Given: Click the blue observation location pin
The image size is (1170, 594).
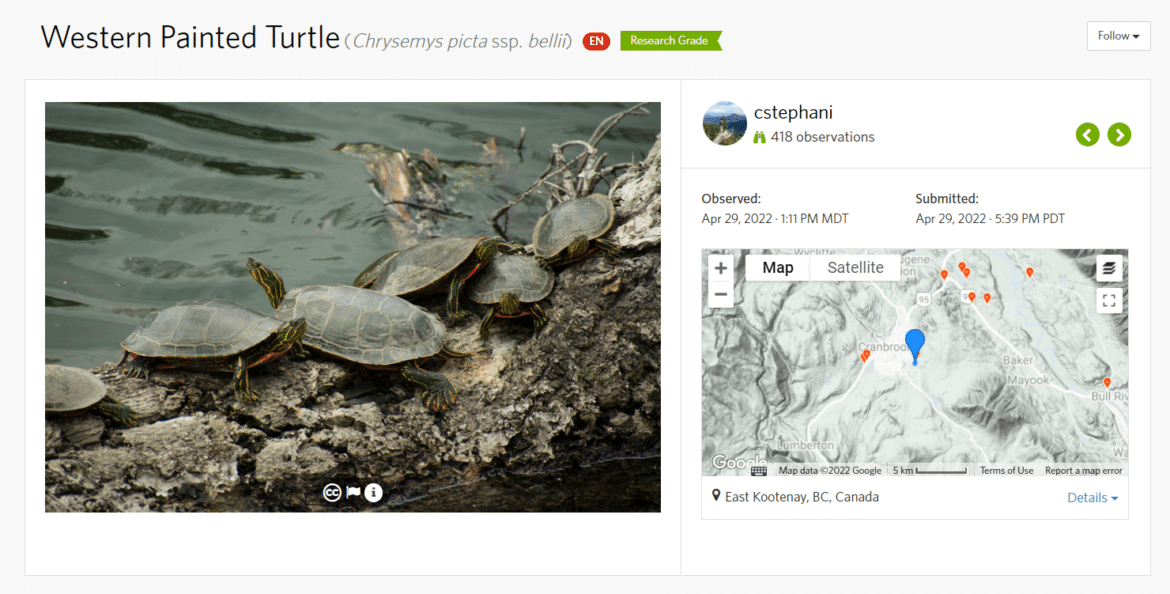Looking at the screenshot, I should 914,344.
